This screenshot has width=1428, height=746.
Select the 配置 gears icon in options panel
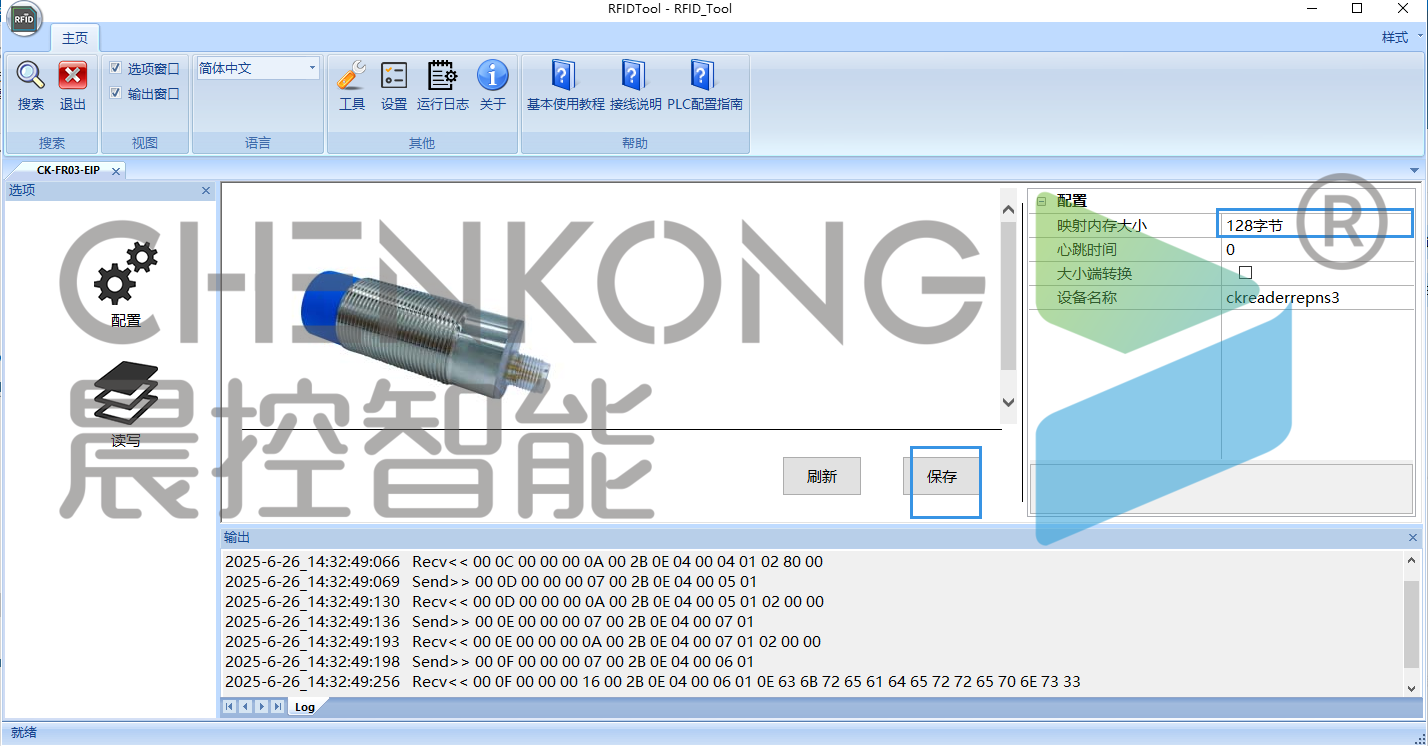(x=126, y=273)
